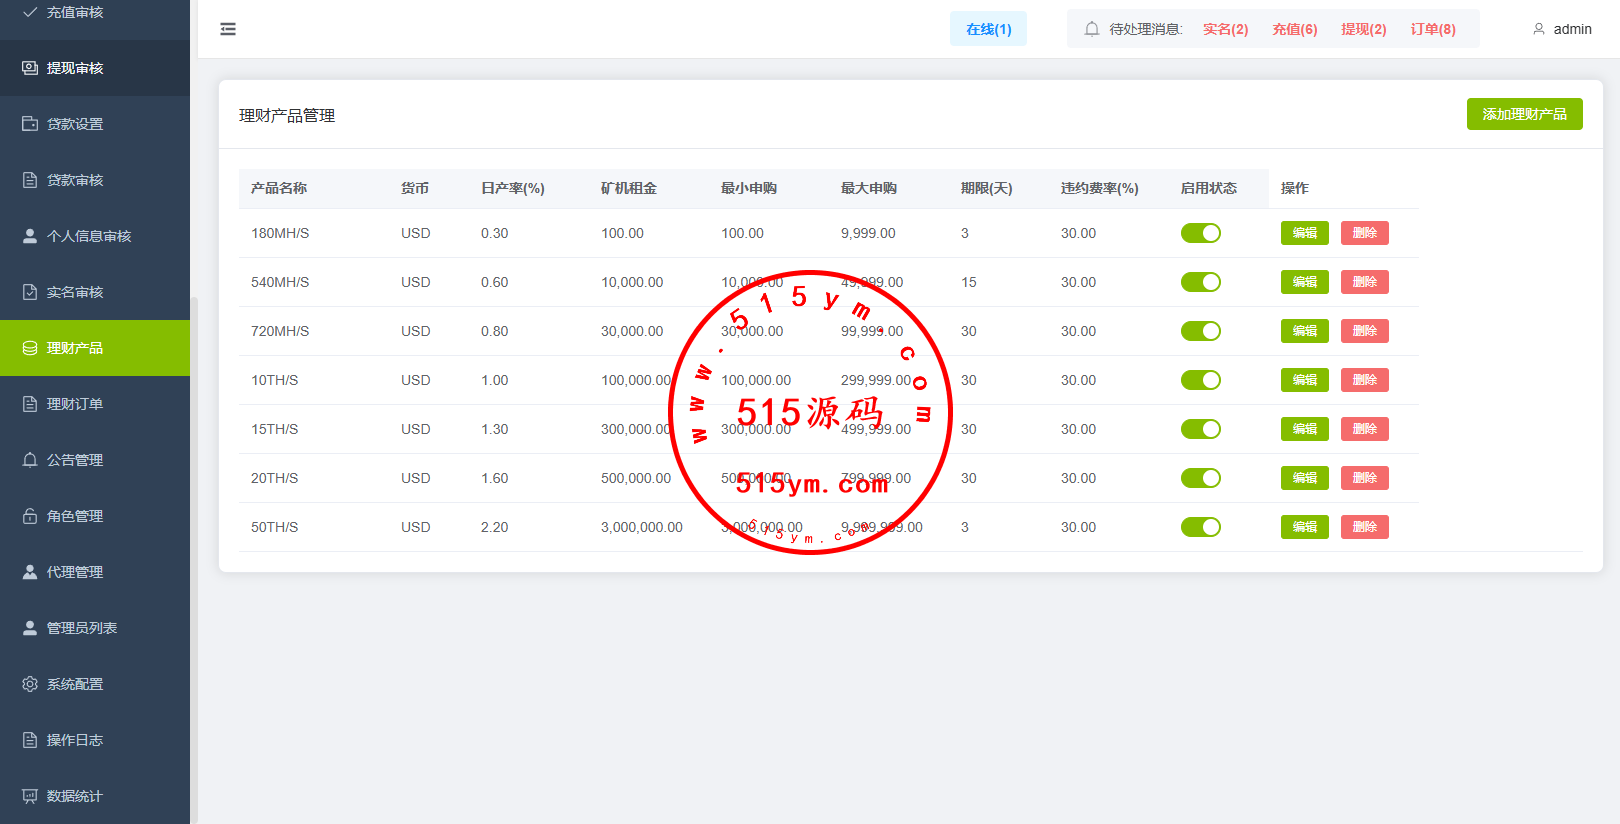
Task: Edit the 720MH/S product
Action: pyautogui.click(x=1305, y=331)
